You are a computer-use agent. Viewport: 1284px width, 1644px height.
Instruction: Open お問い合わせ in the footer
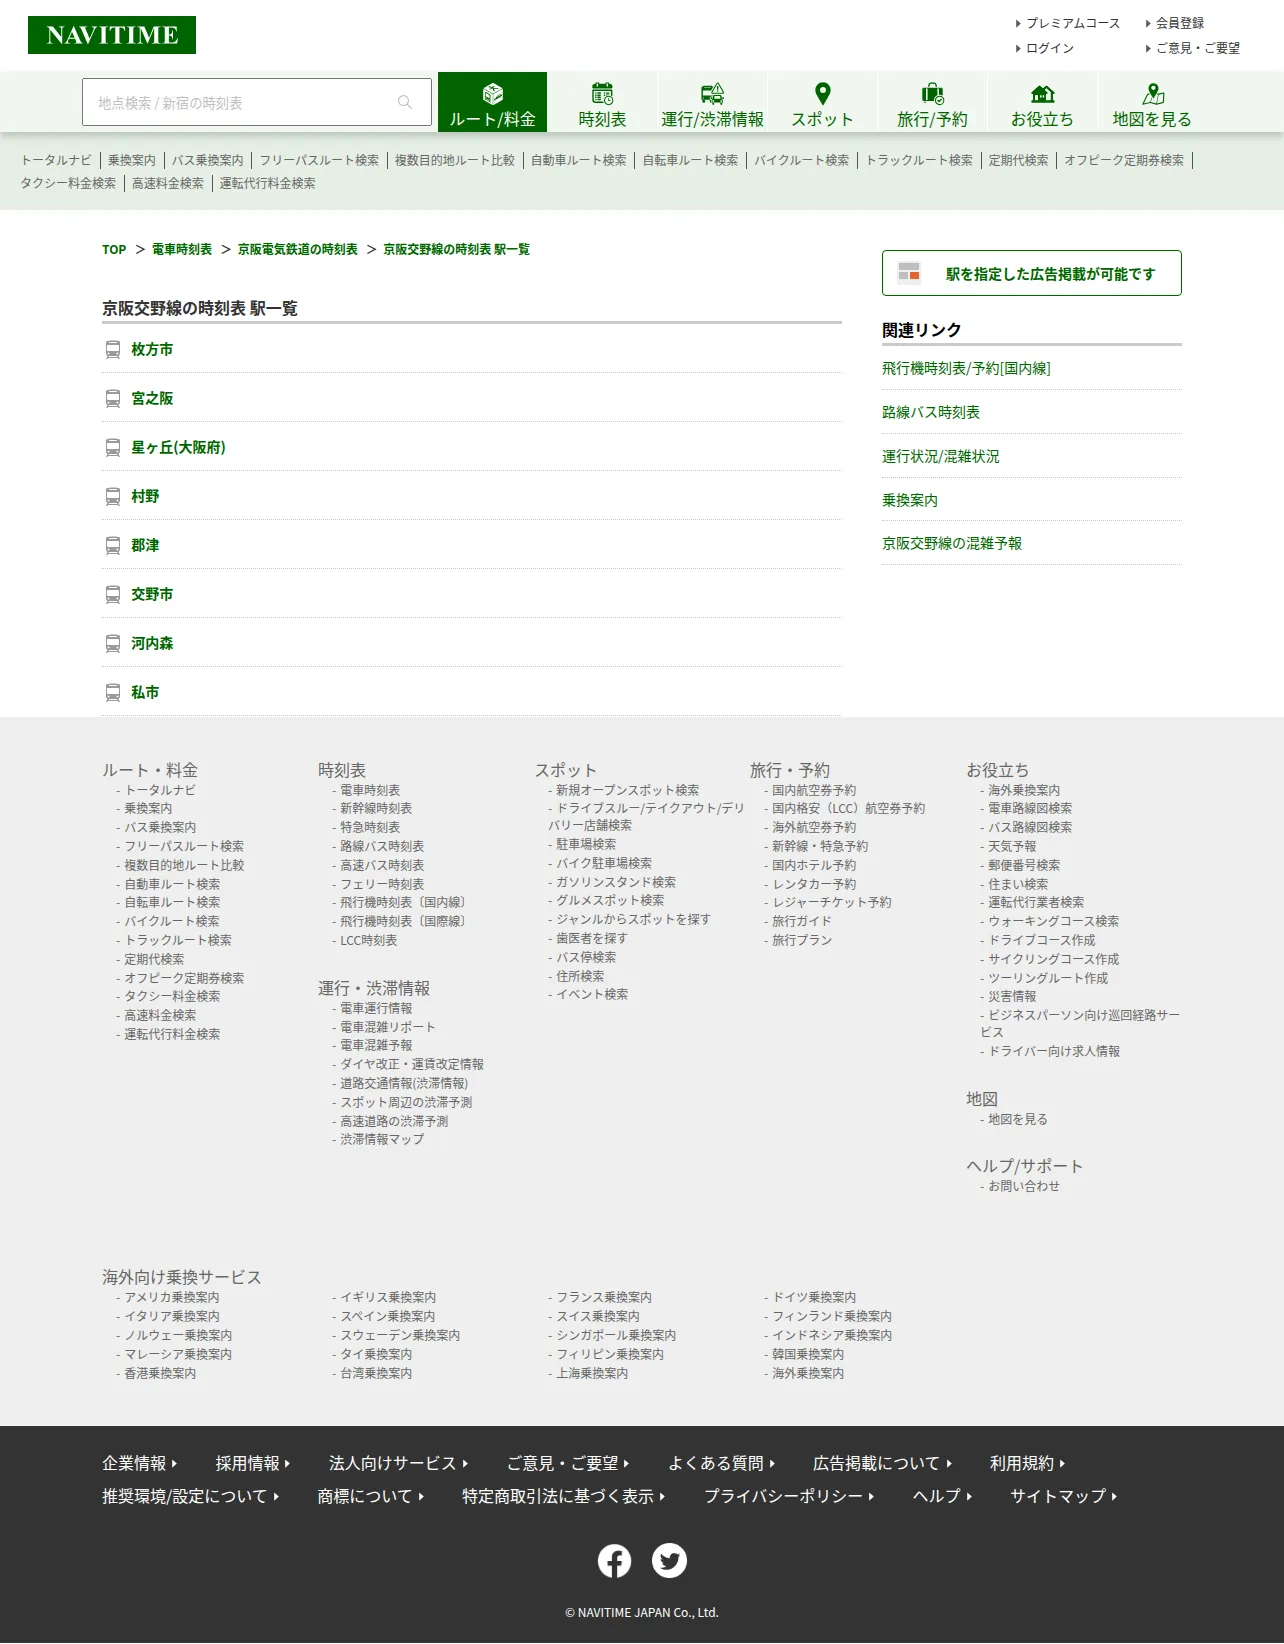click(x=1024, y=1187)
